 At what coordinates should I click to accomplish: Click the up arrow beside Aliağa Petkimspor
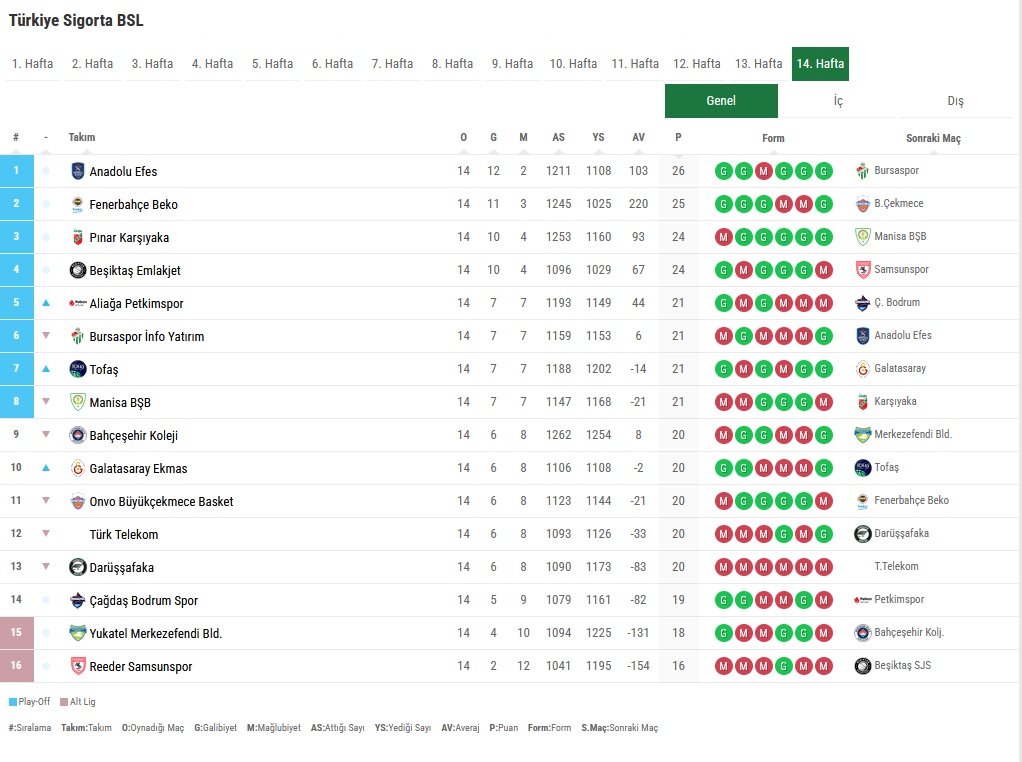46,303
